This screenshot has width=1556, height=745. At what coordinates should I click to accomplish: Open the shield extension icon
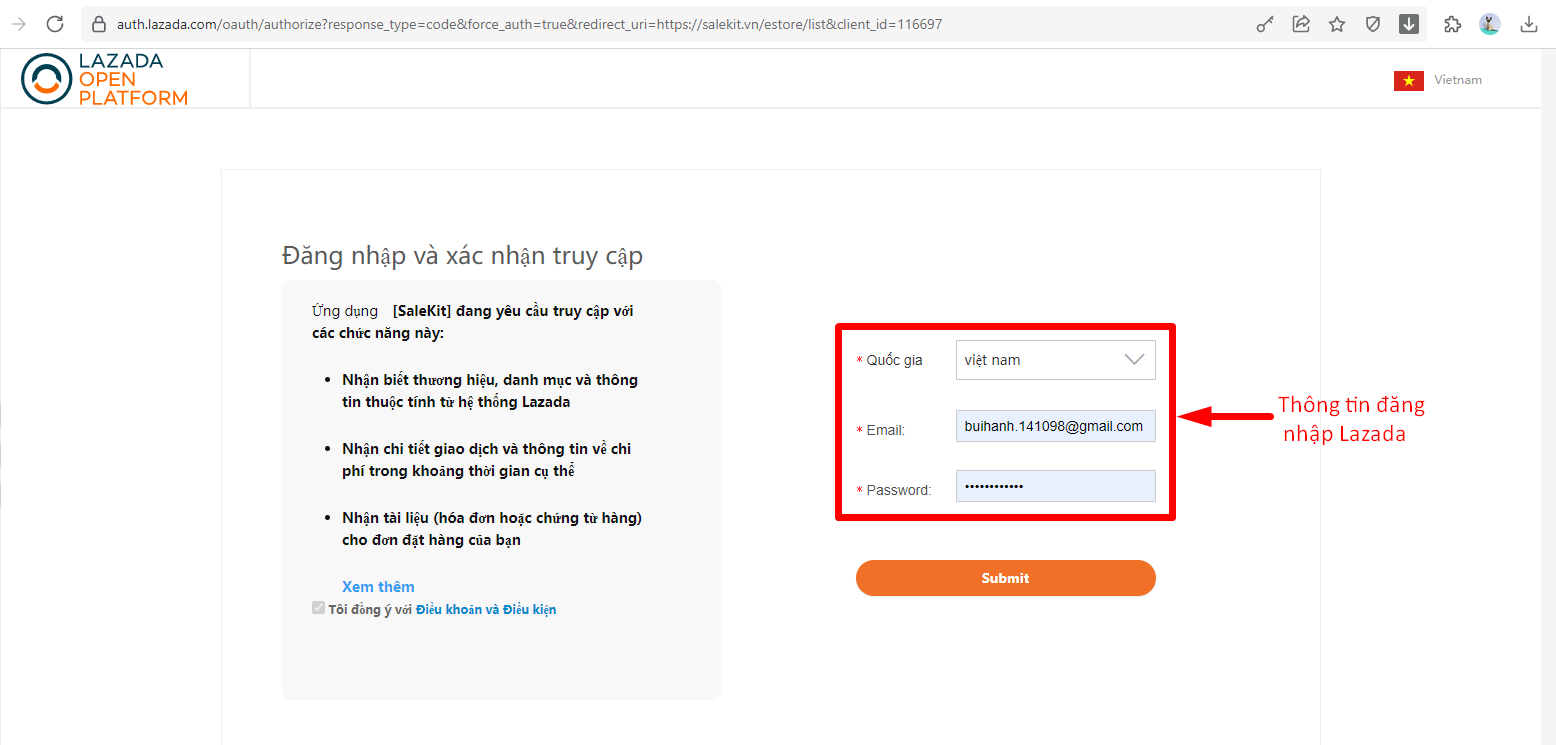(1373, 24)
